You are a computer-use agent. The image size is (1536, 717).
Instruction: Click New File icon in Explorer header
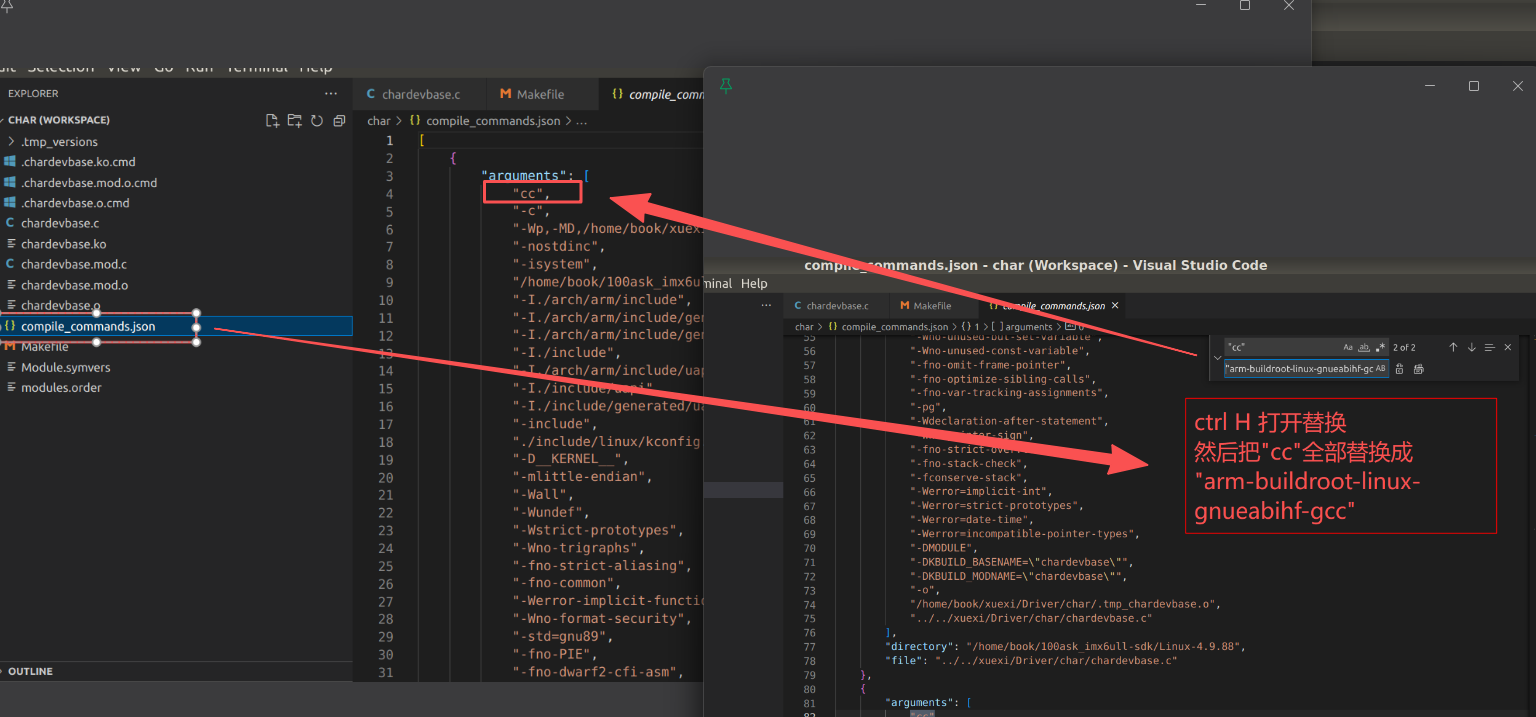pyautogui.click(x=272, y=120)
